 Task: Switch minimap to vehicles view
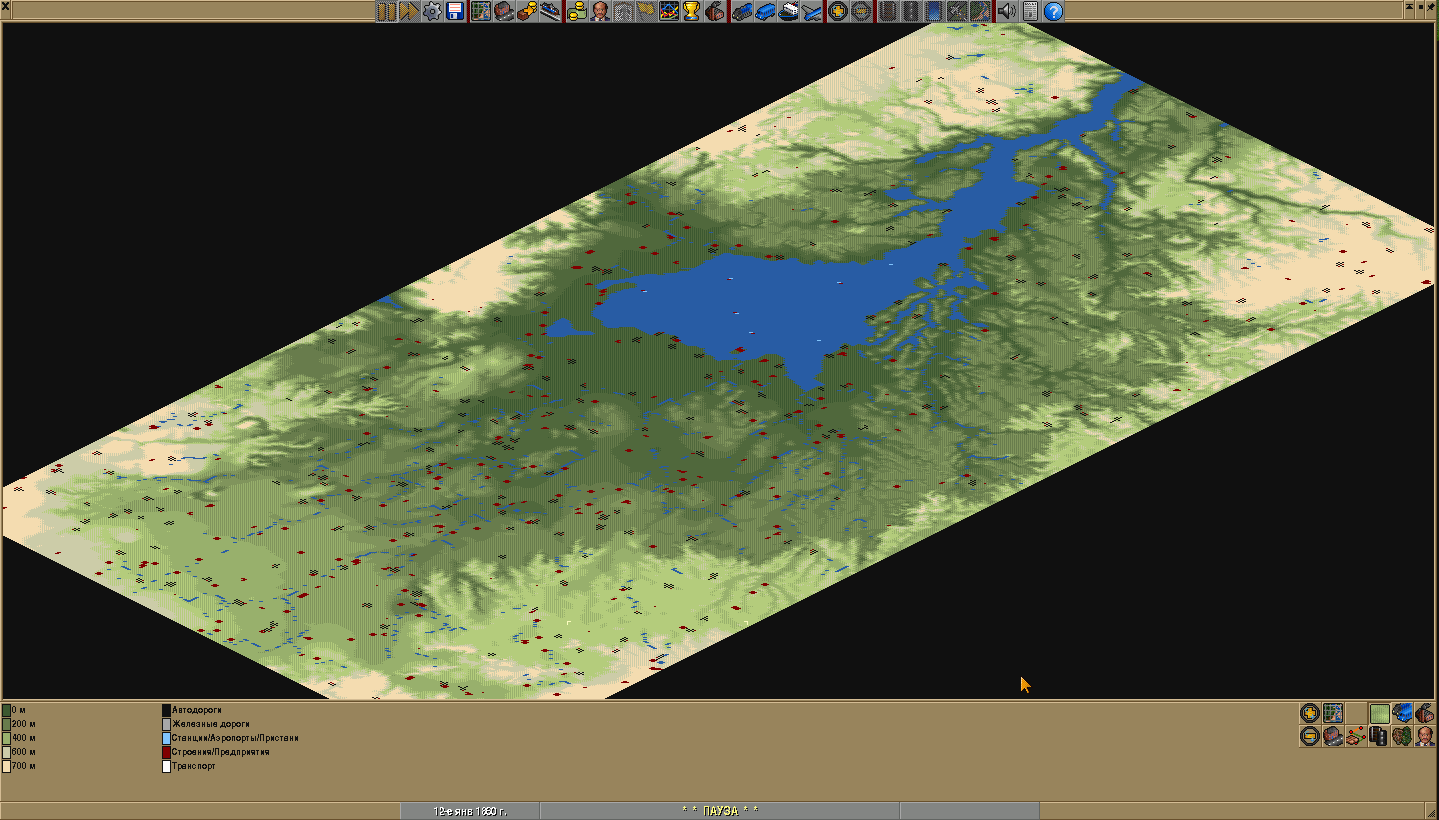[x=1402, y=713]
